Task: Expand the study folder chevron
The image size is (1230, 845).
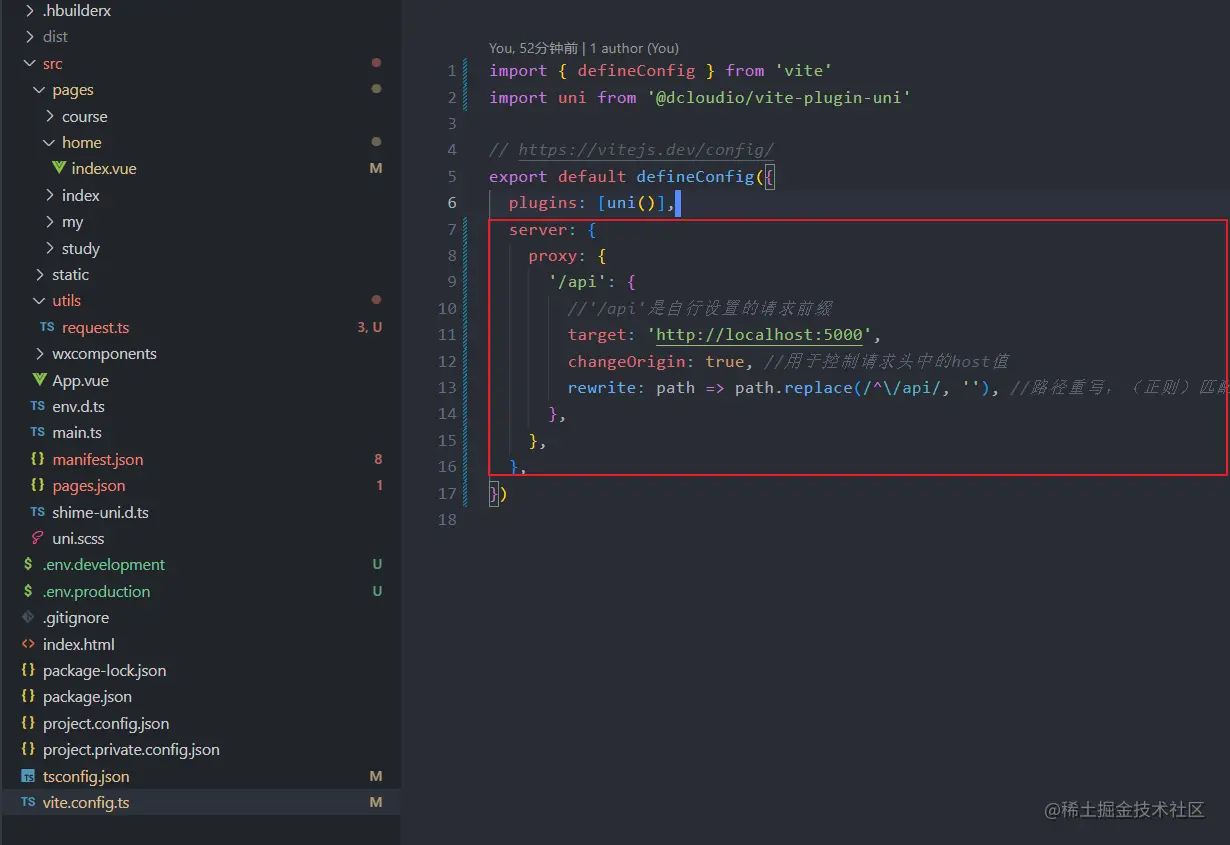Action: (x=50, y=249)
